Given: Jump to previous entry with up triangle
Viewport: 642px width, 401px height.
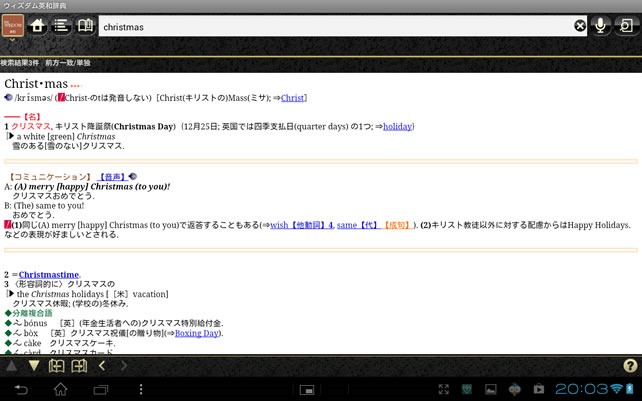Looking at the screenshot, I should tap(11, 366).
